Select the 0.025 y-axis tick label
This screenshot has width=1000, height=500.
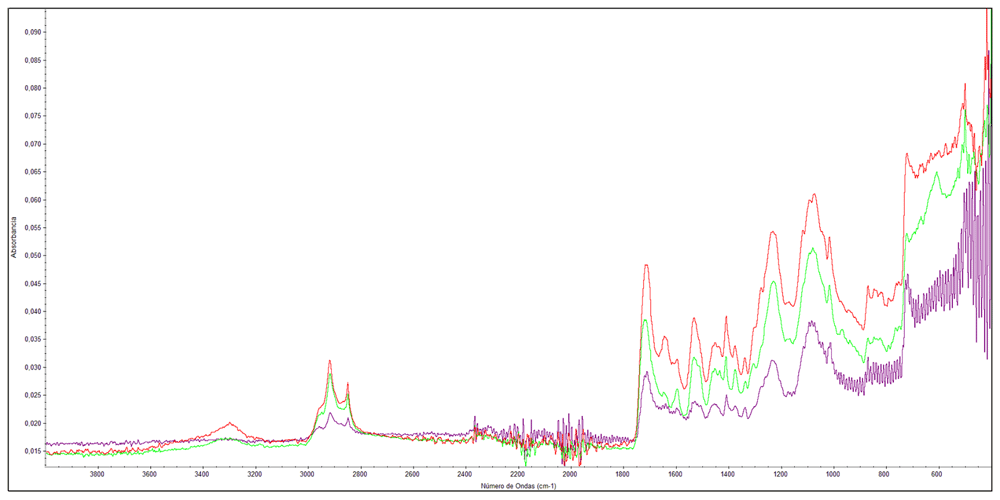[x=32, y=395]
